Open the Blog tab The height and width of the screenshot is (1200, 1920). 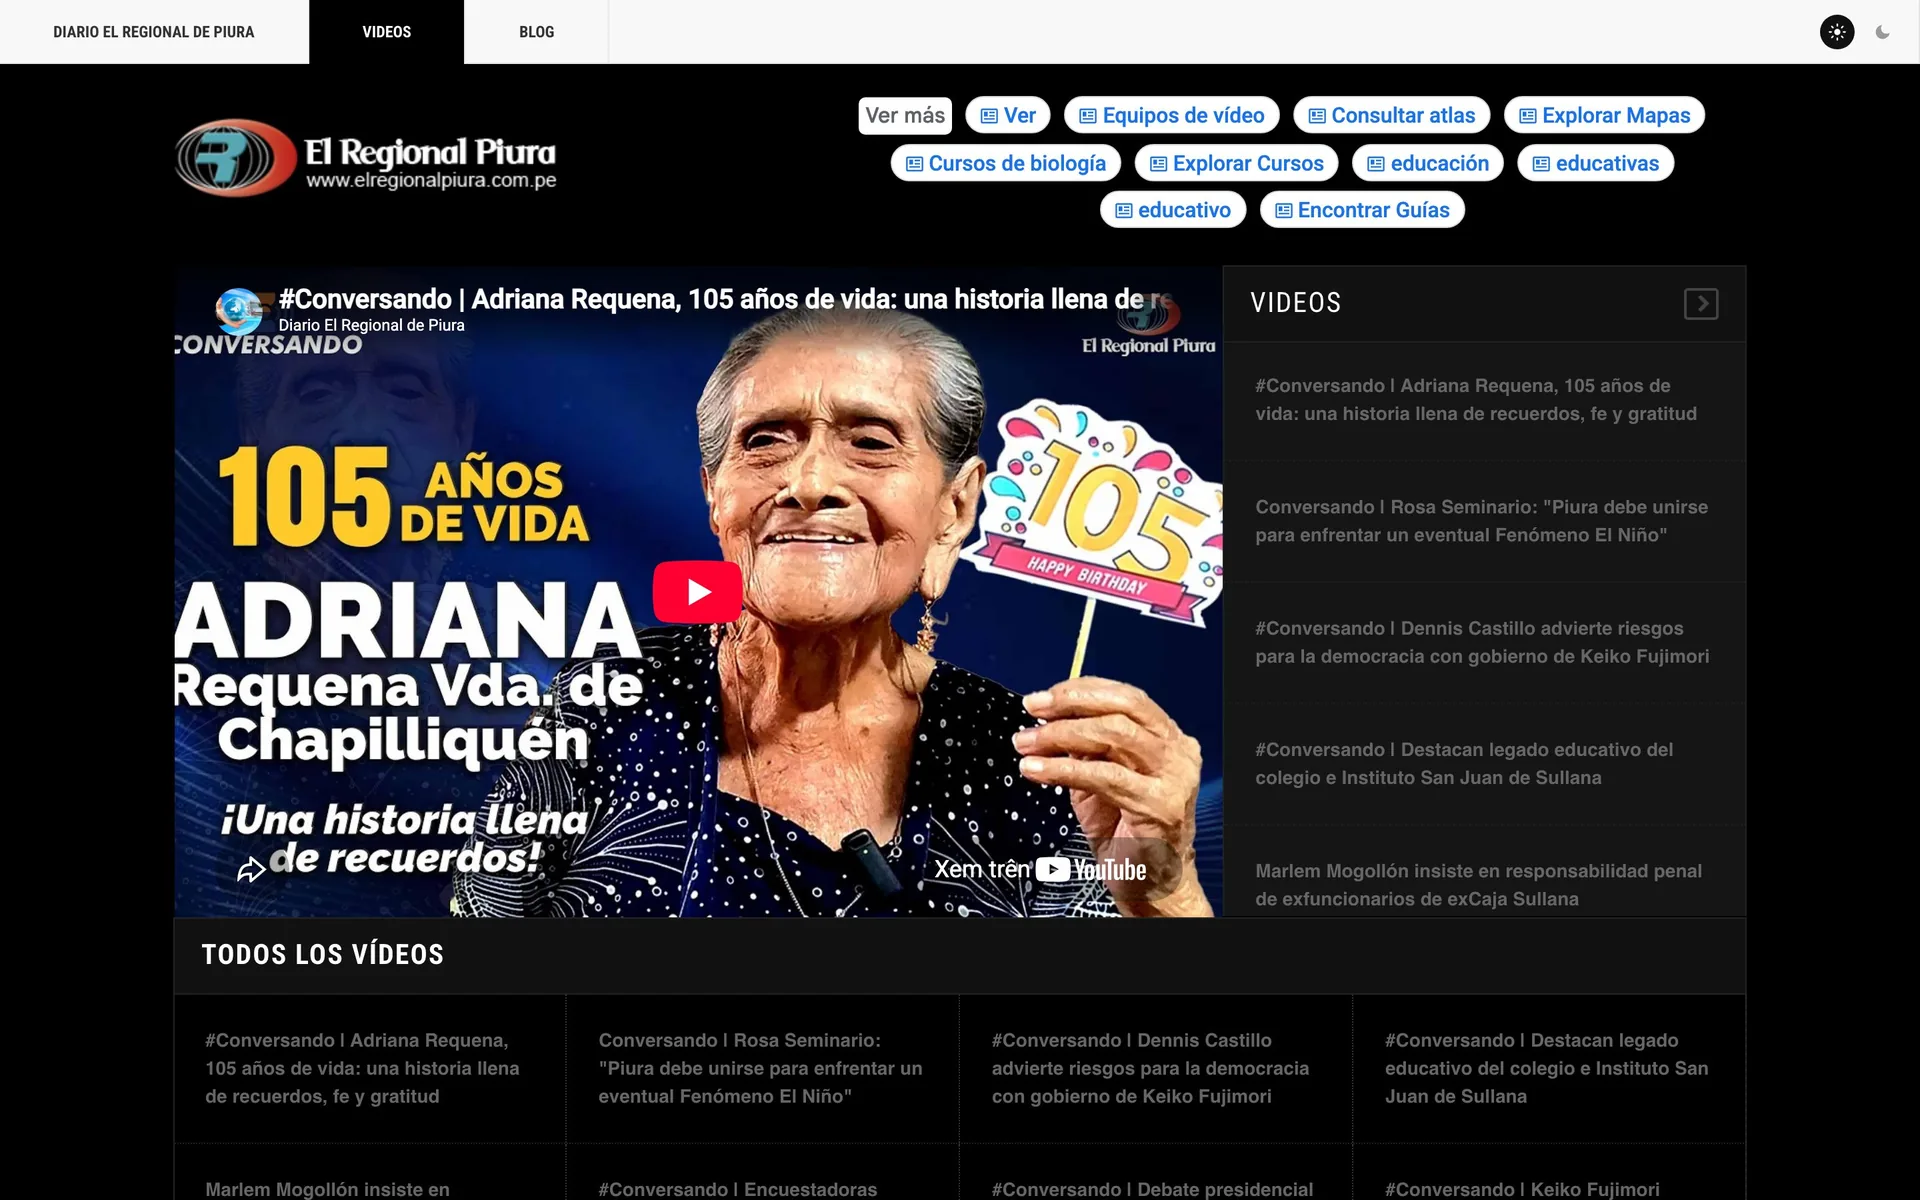click(x=536, y=32)
